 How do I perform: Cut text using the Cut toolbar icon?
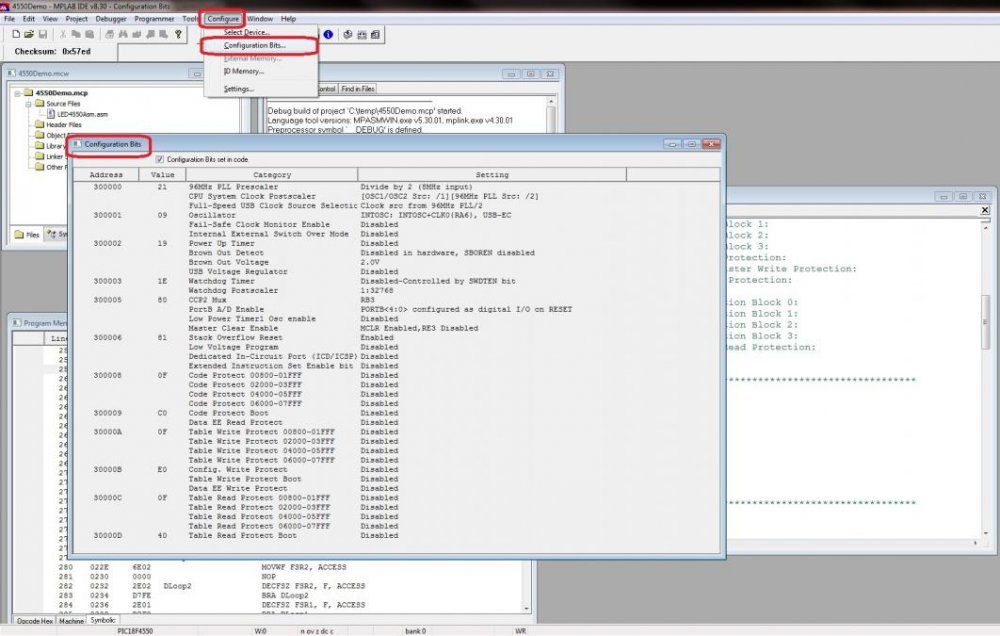pyautogui.click(x=62, y=35)
